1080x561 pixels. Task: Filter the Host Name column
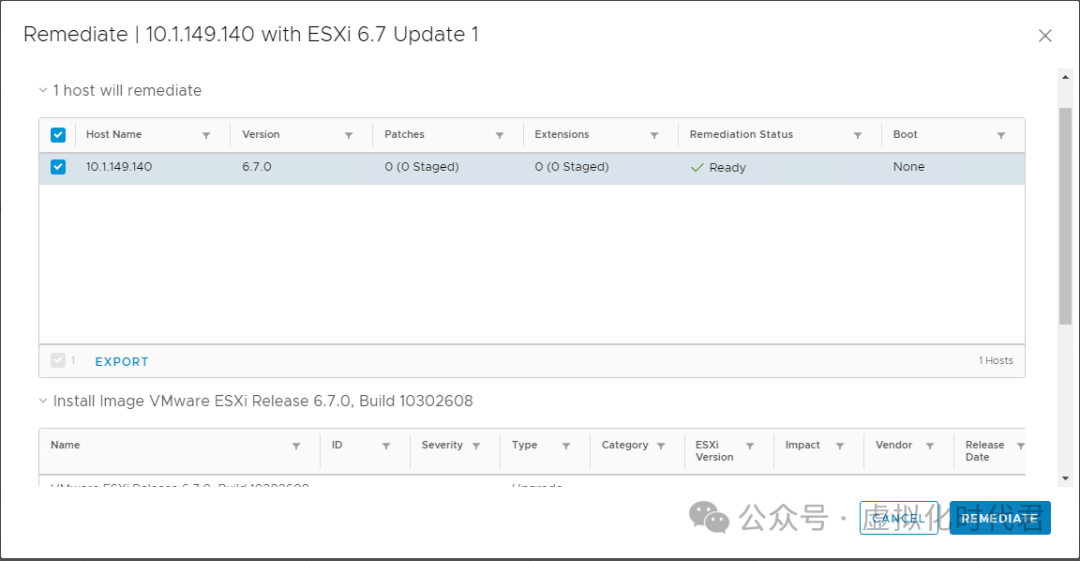pyautogui.click(x=206, y=136)
